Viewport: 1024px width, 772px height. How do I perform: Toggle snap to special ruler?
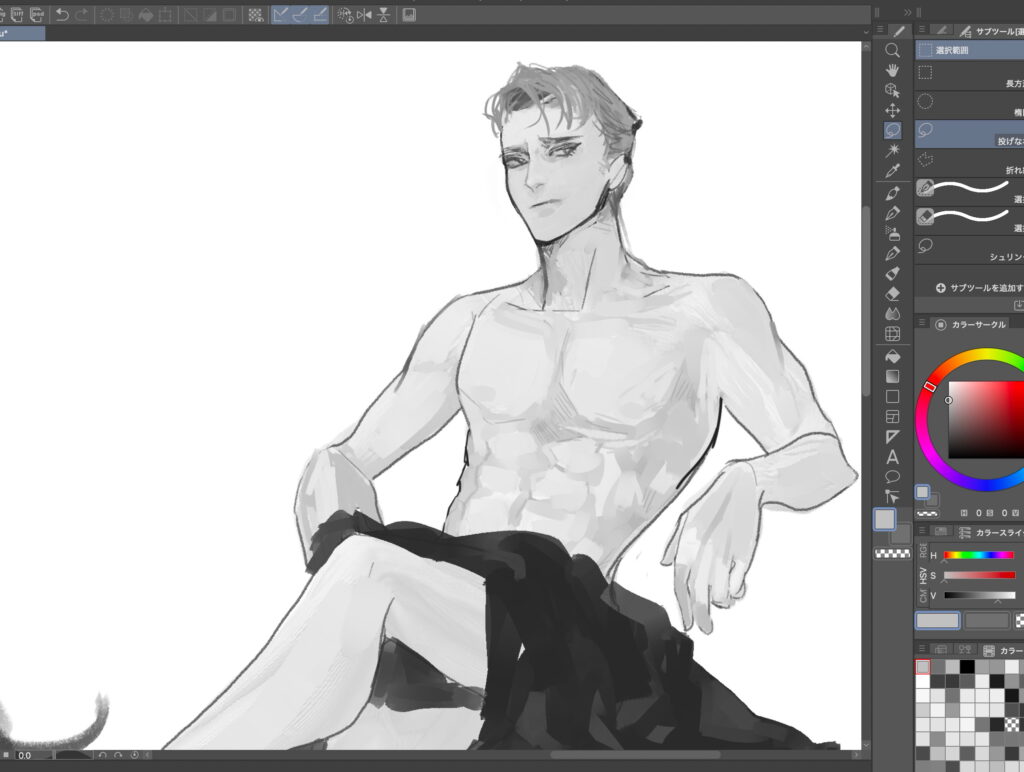(300, 15)
